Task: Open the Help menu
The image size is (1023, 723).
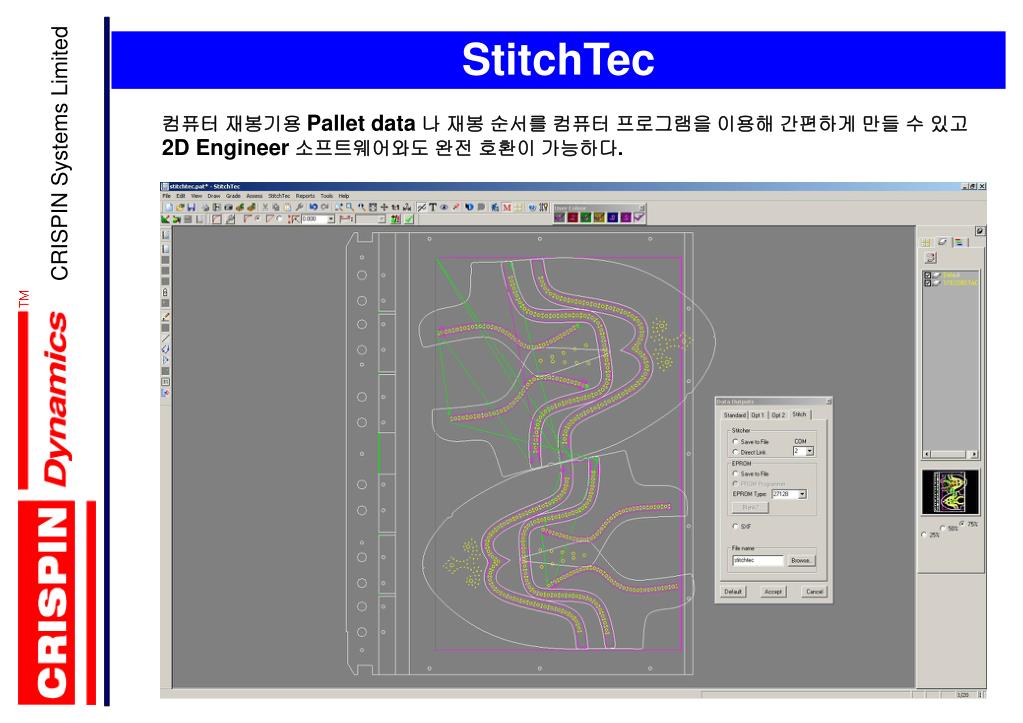Action: click(x=344, y=196)
